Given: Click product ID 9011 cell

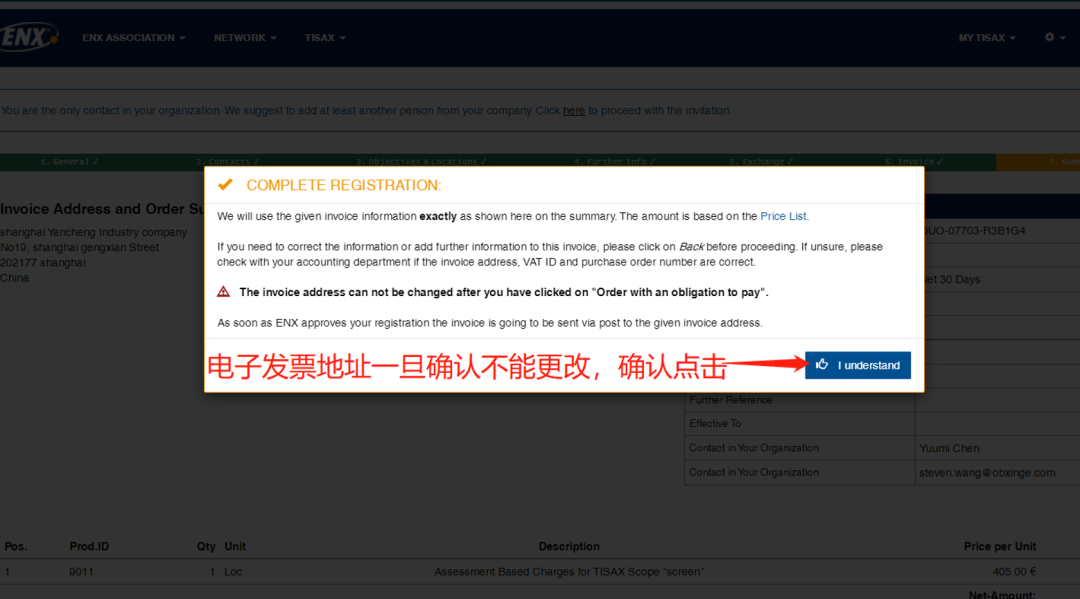Looking at the screenshot, I should [81, 571].
